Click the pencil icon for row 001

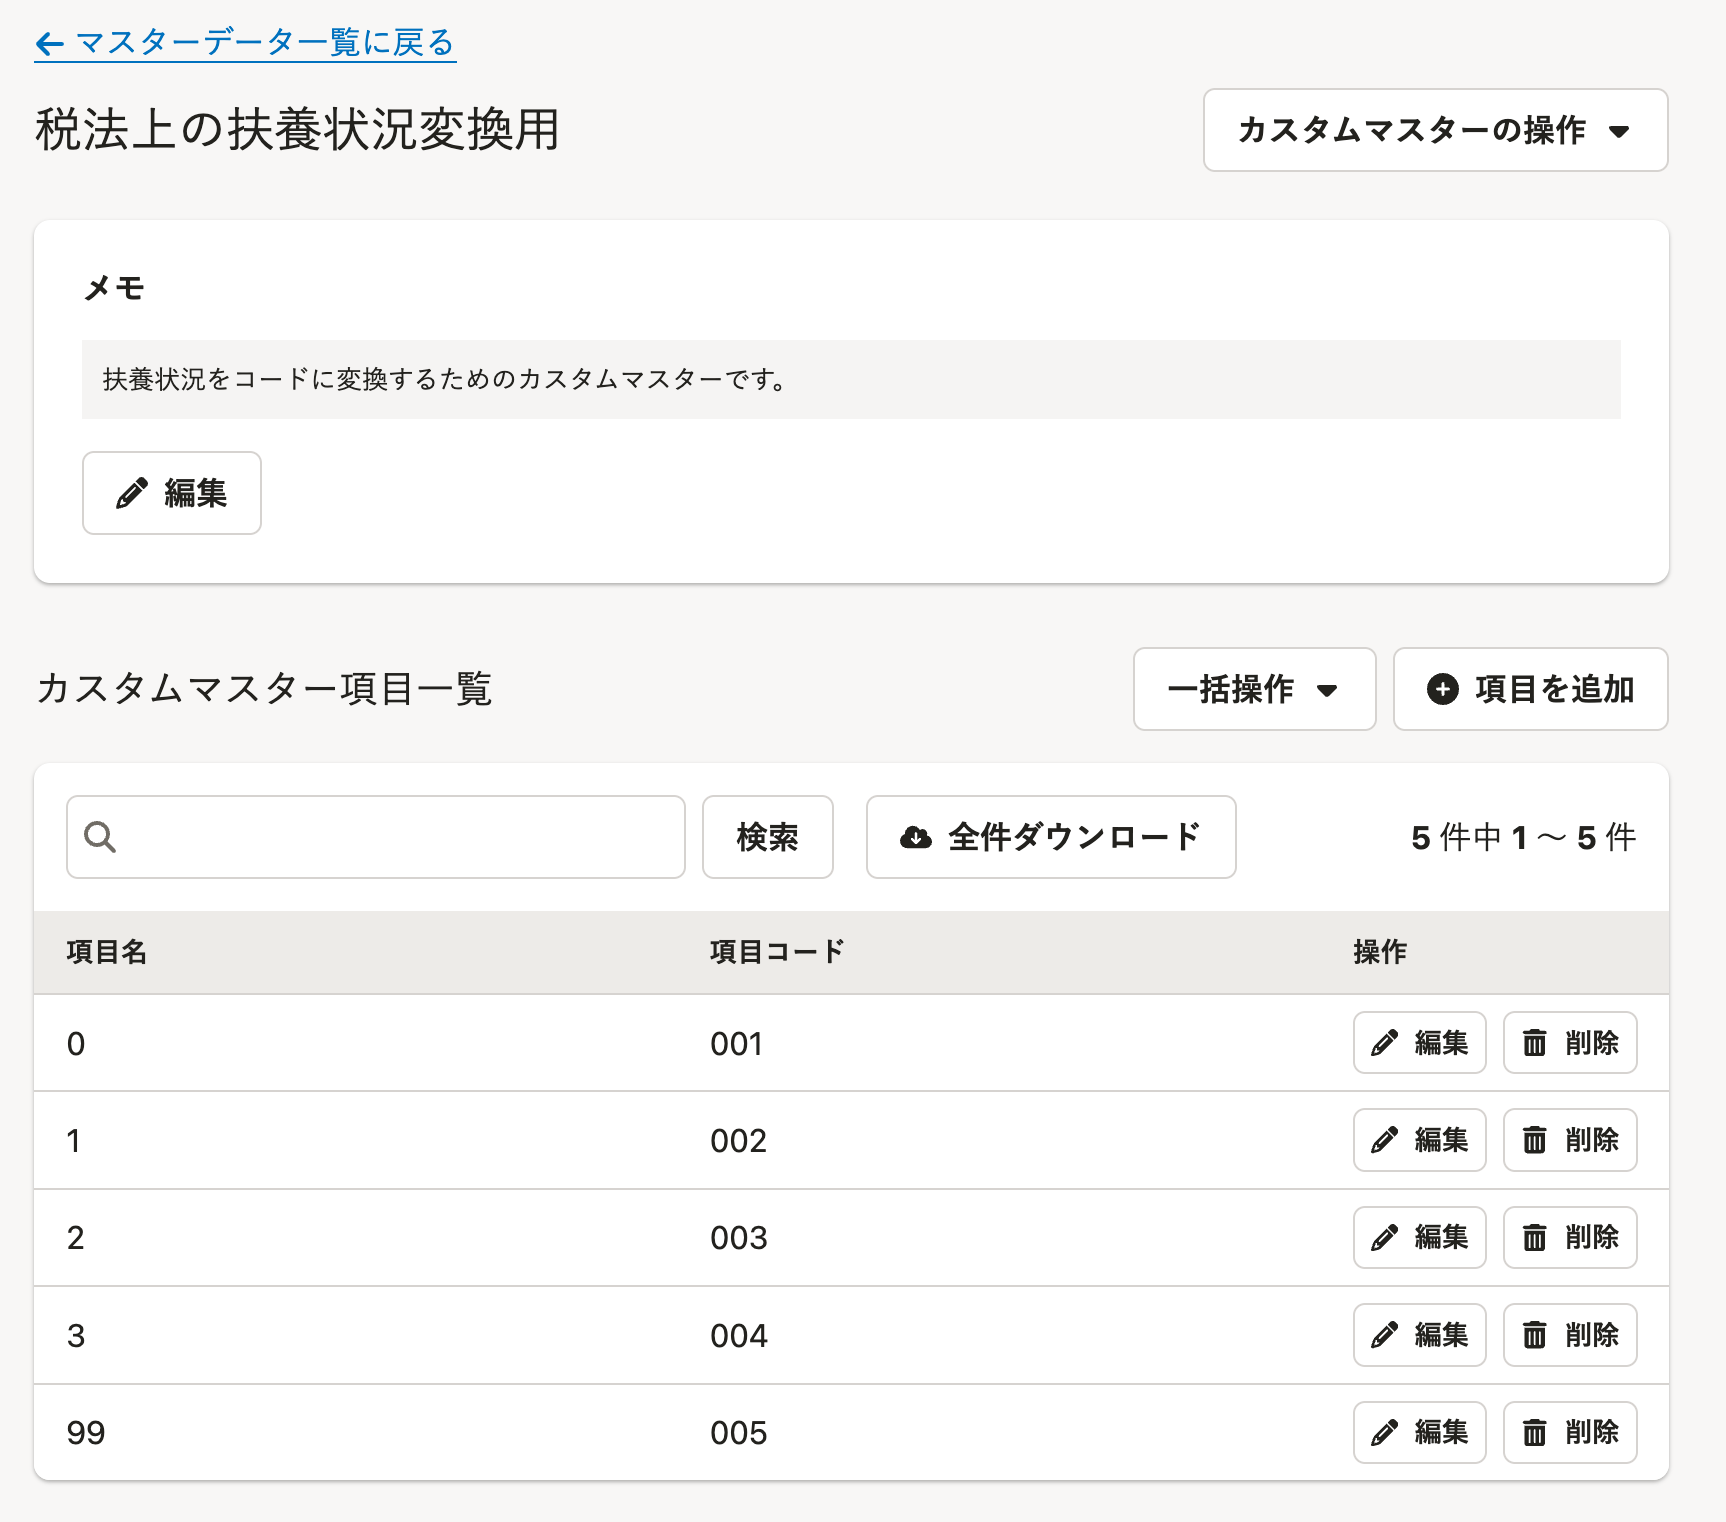[1384, 1043]
